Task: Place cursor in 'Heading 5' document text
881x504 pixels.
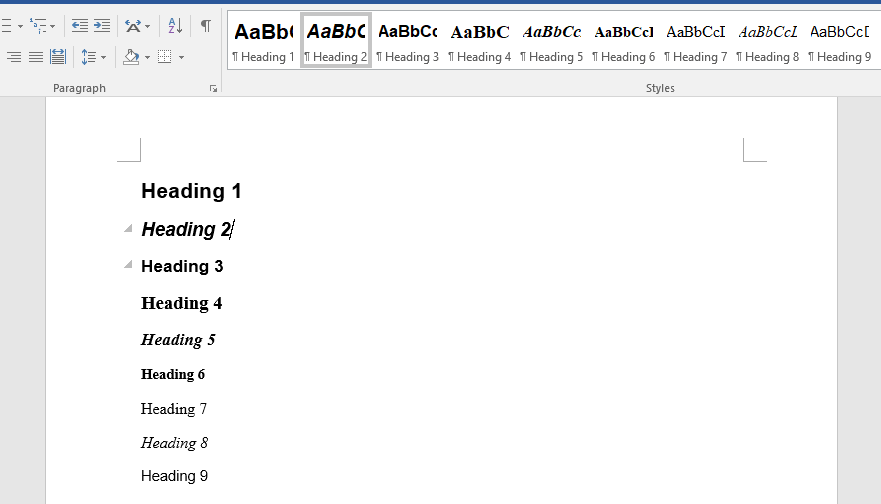Action: coord(178,340)
